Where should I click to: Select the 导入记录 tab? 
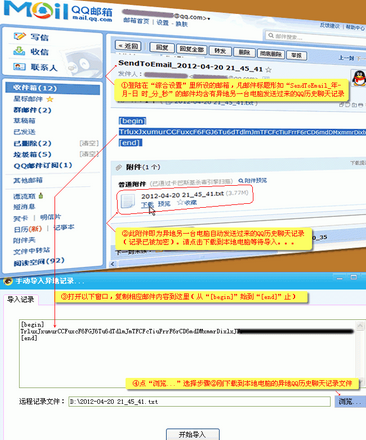(21, 300)
